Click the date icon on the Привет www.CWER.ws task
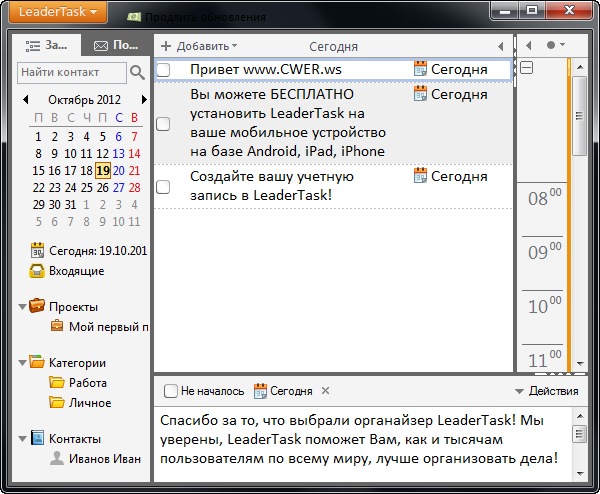 pos(421,68)
